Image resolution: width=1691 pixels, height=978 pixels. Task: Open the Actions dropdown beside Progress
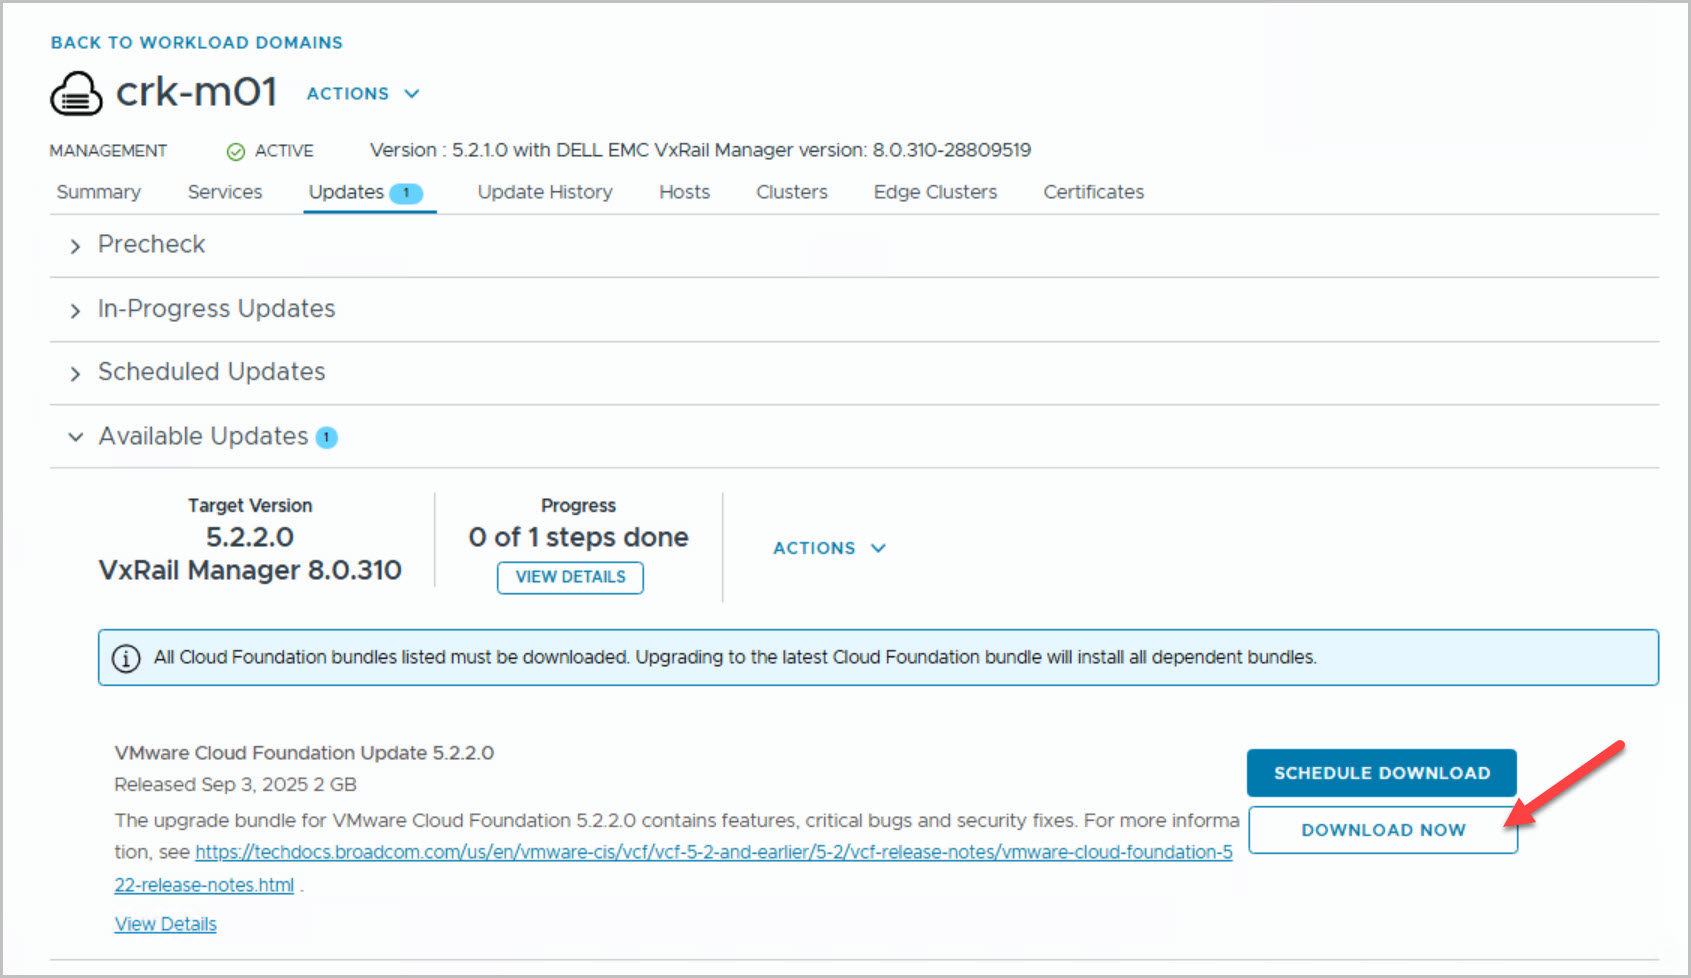(829, 548)
